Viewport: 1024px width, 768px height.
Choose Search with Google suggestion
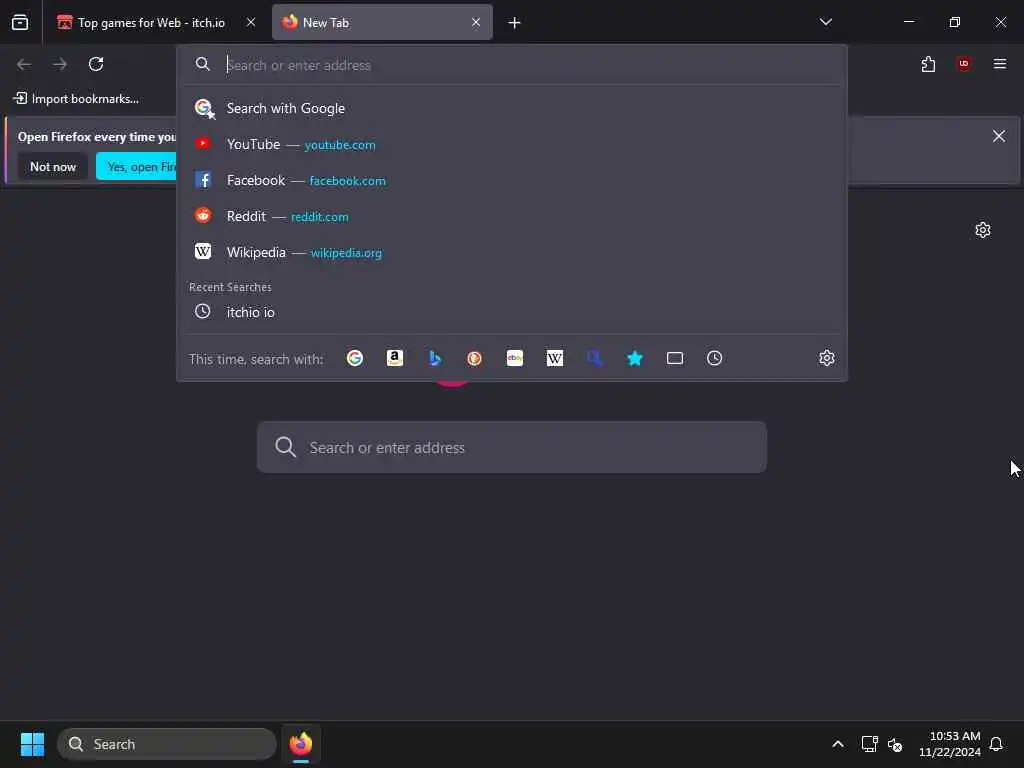pyautogui.click(x=512, y=108)
